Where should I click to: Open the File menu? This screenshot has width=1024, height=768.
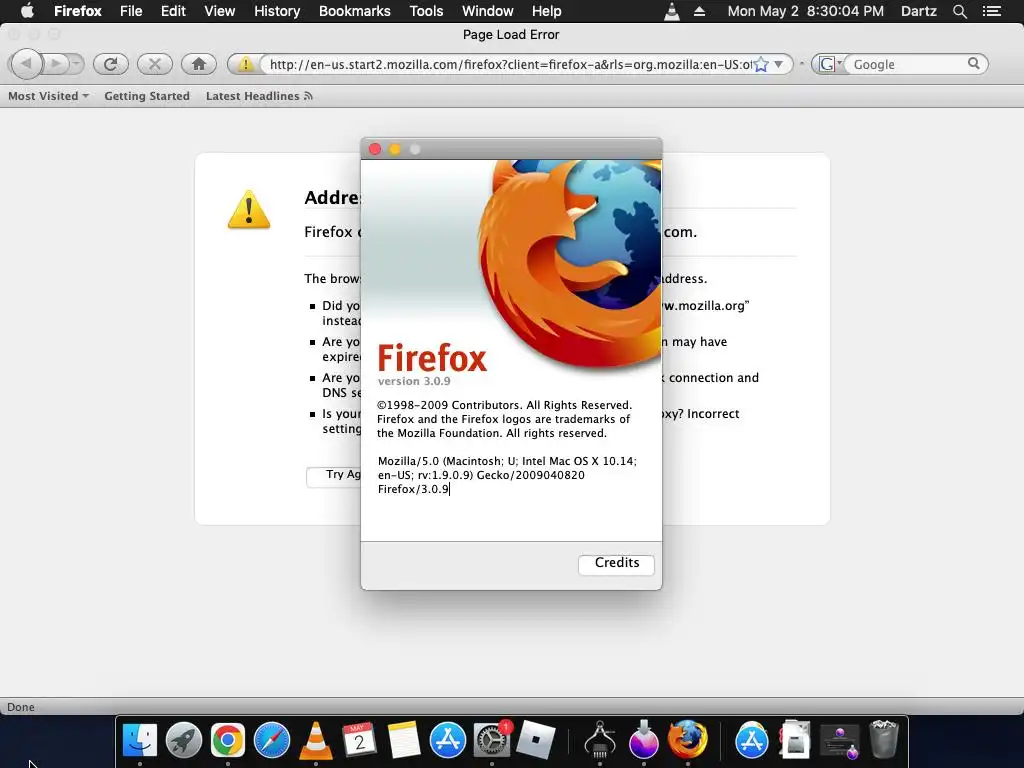[131, 11]
